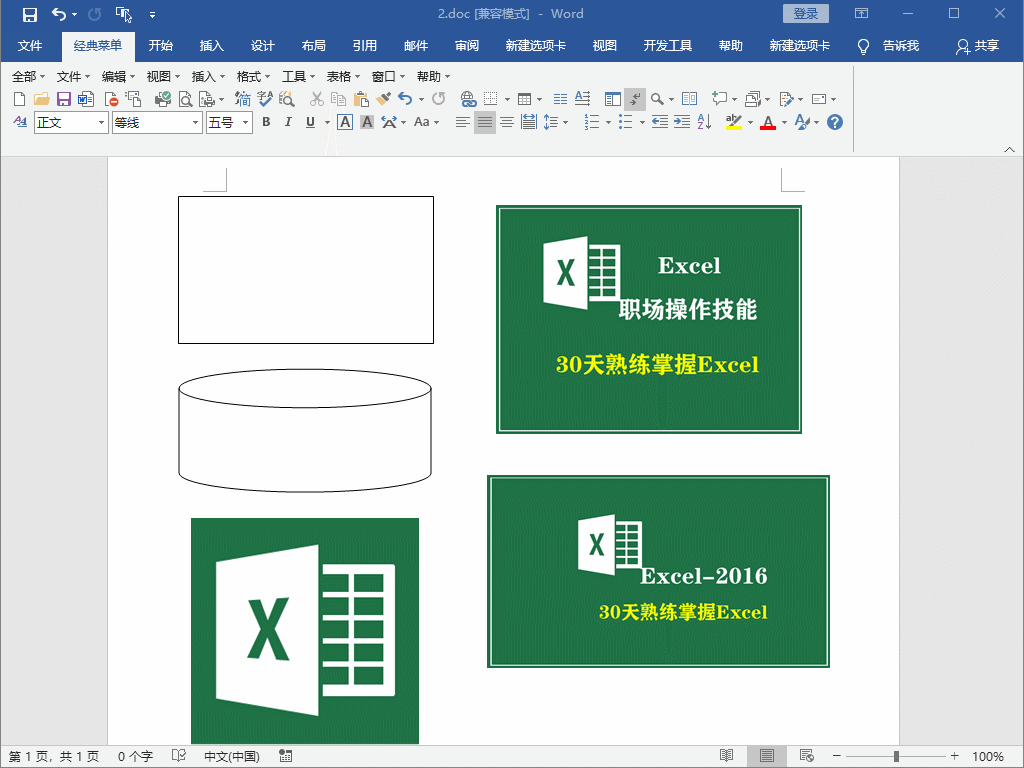This screenshot has width=1024, height=768.
Task: Open Help via the blue question mark
Action: (x=835, y=122)
